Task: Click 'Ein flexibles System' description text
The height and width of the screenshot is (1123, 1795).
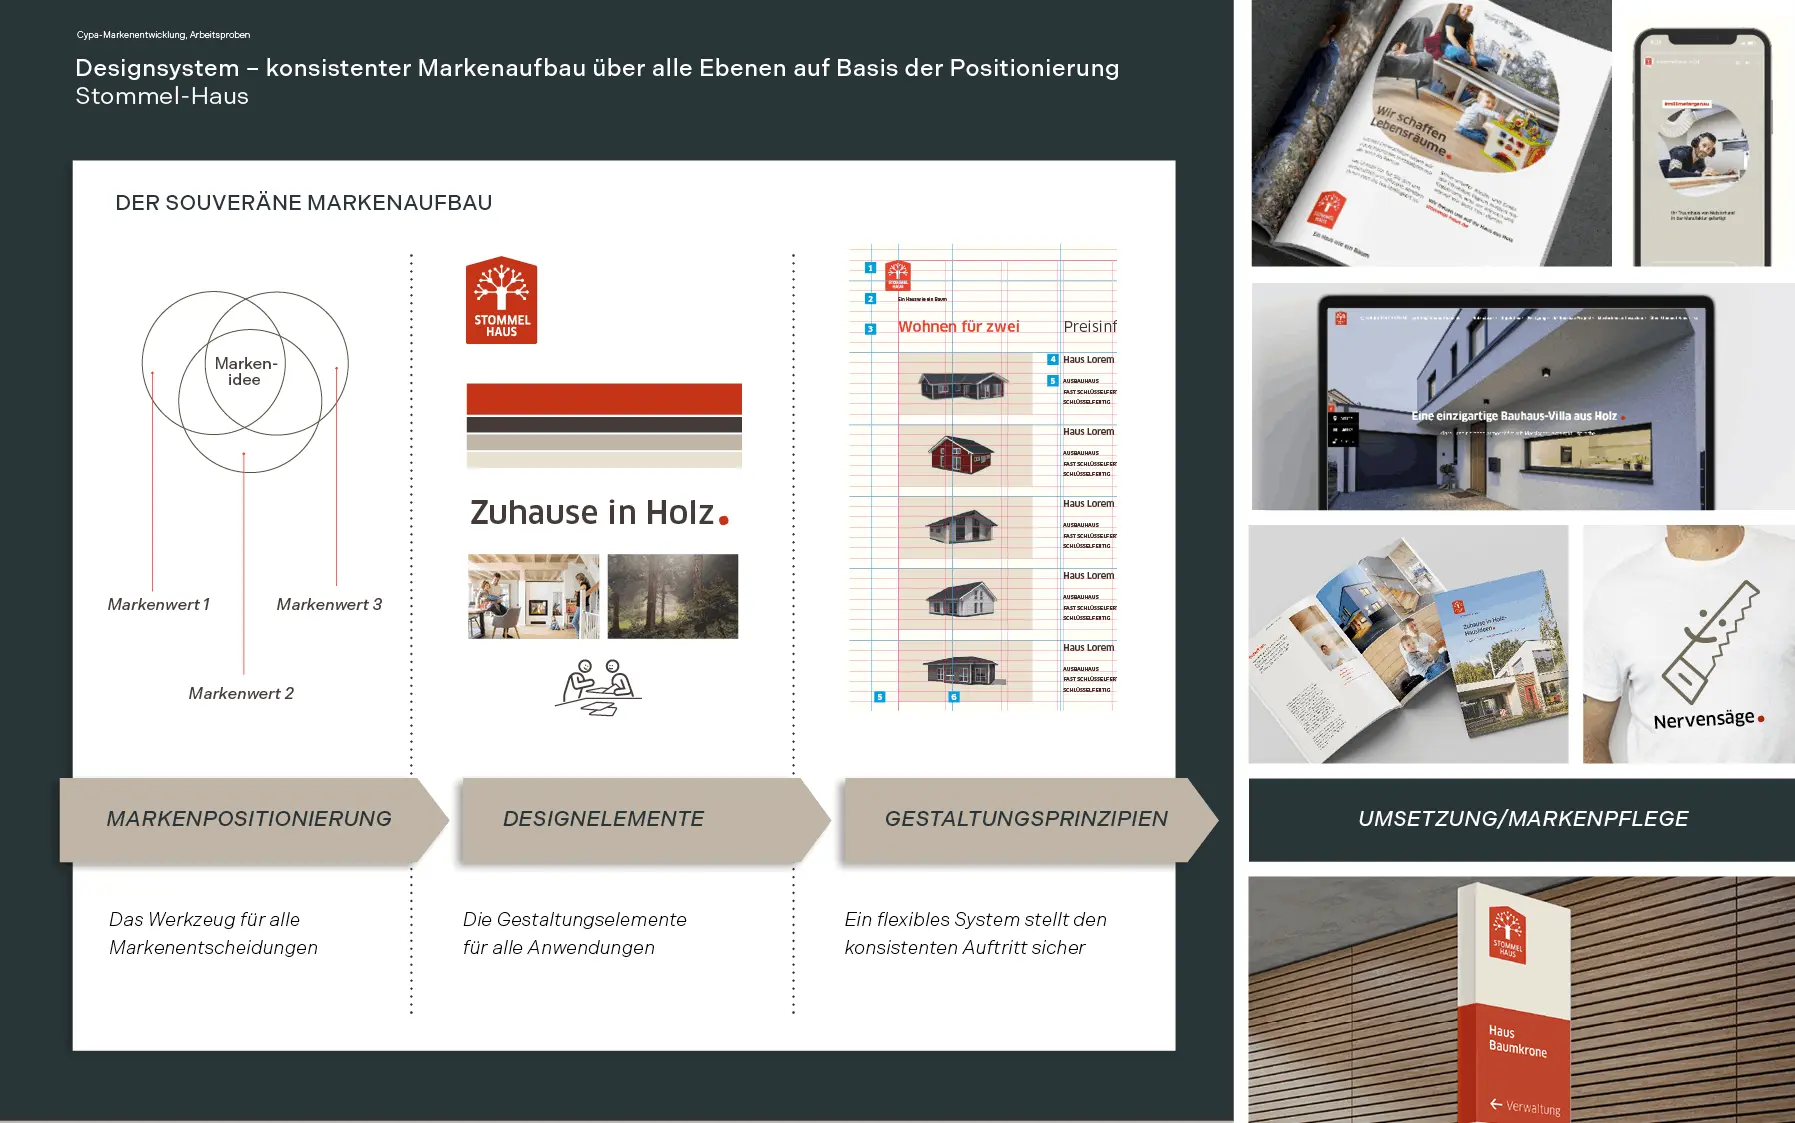Action: click(976, 933)
